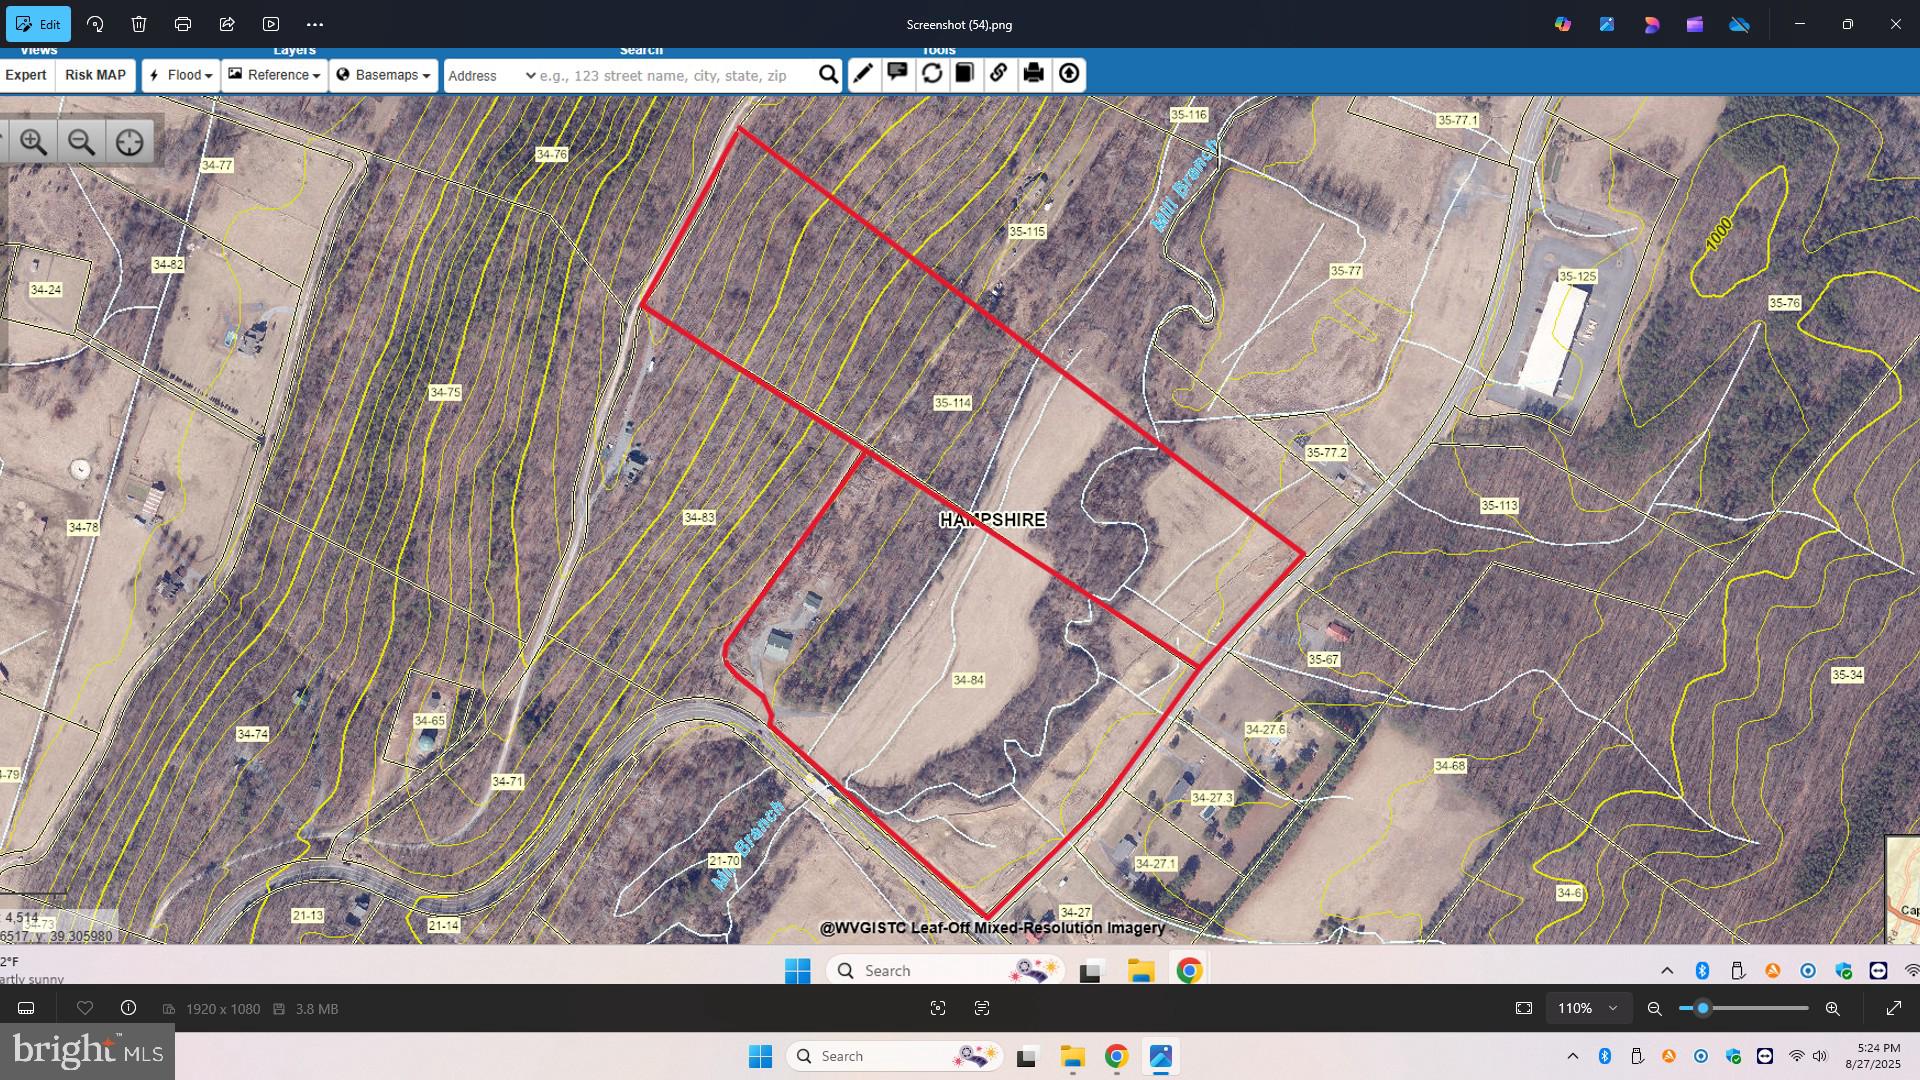Select the pencil draw tool
Viewport: 1920px width, 1080px height.
(864, 74)
